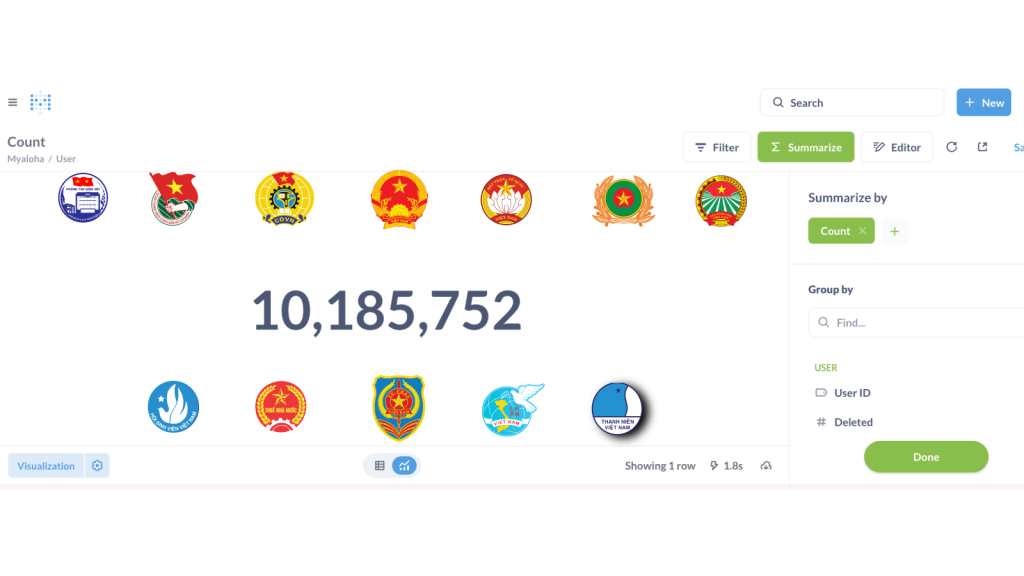Click the green Done button
Image resolution: width=1024 pixels, height=576 pixels.
[926, 456]
